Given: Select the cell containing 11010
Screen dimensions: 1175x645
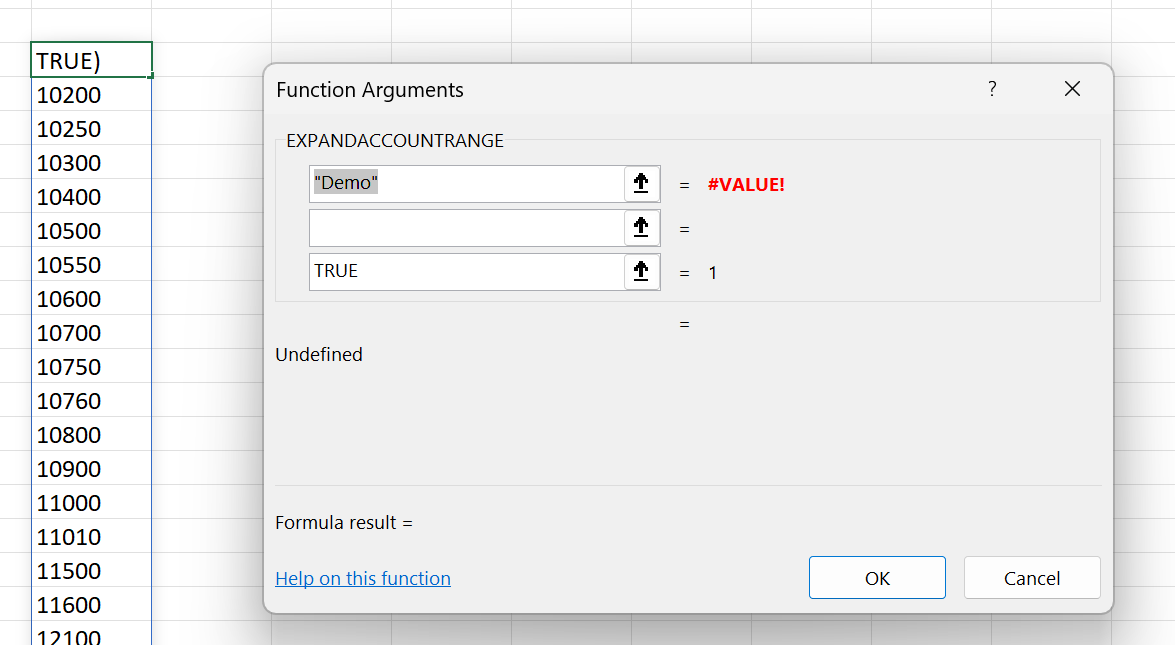Looking at the screenshot, I should [x=91, y=536].
